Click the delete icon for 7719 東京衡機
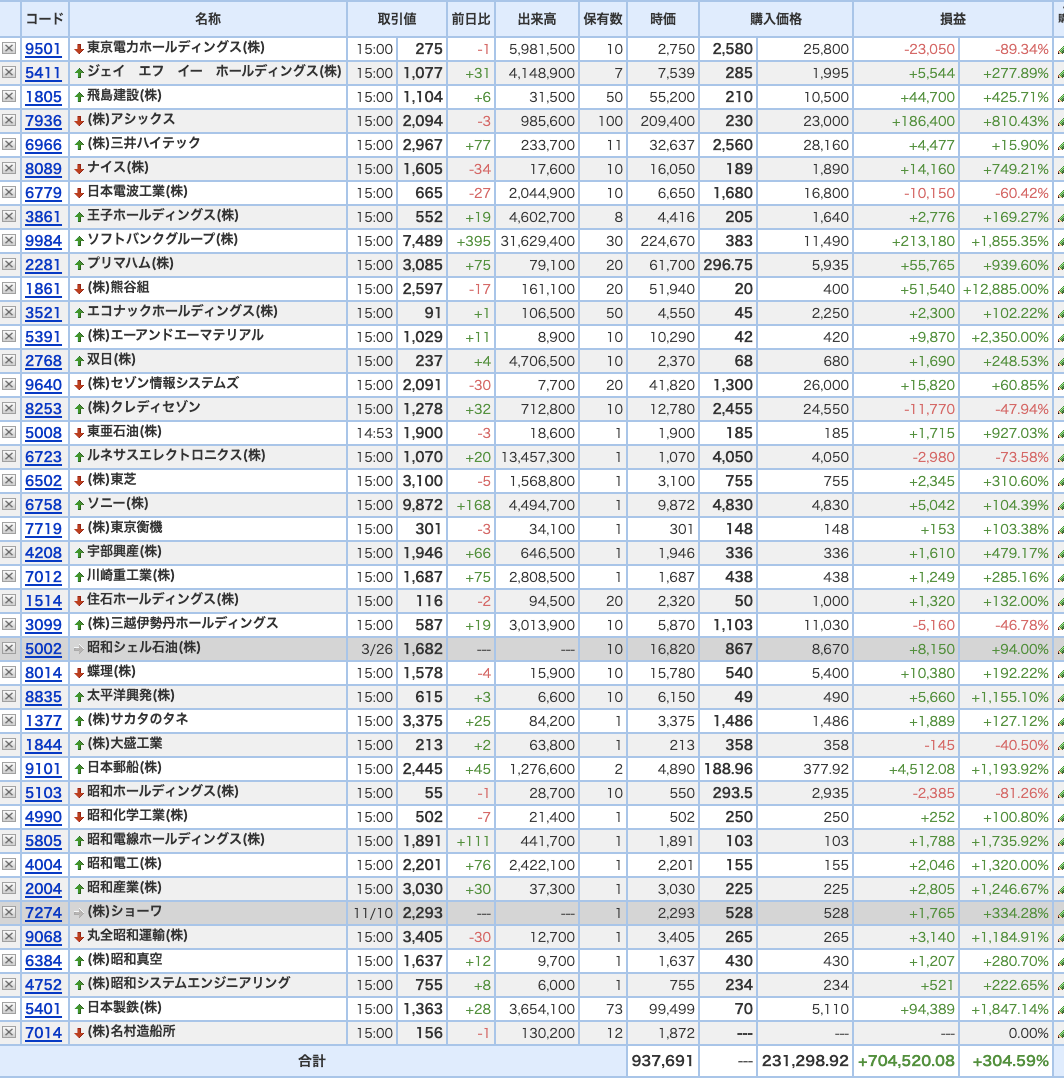Image resolution: width=1064 pixels, height=1078 pixels. click(8, 529)
